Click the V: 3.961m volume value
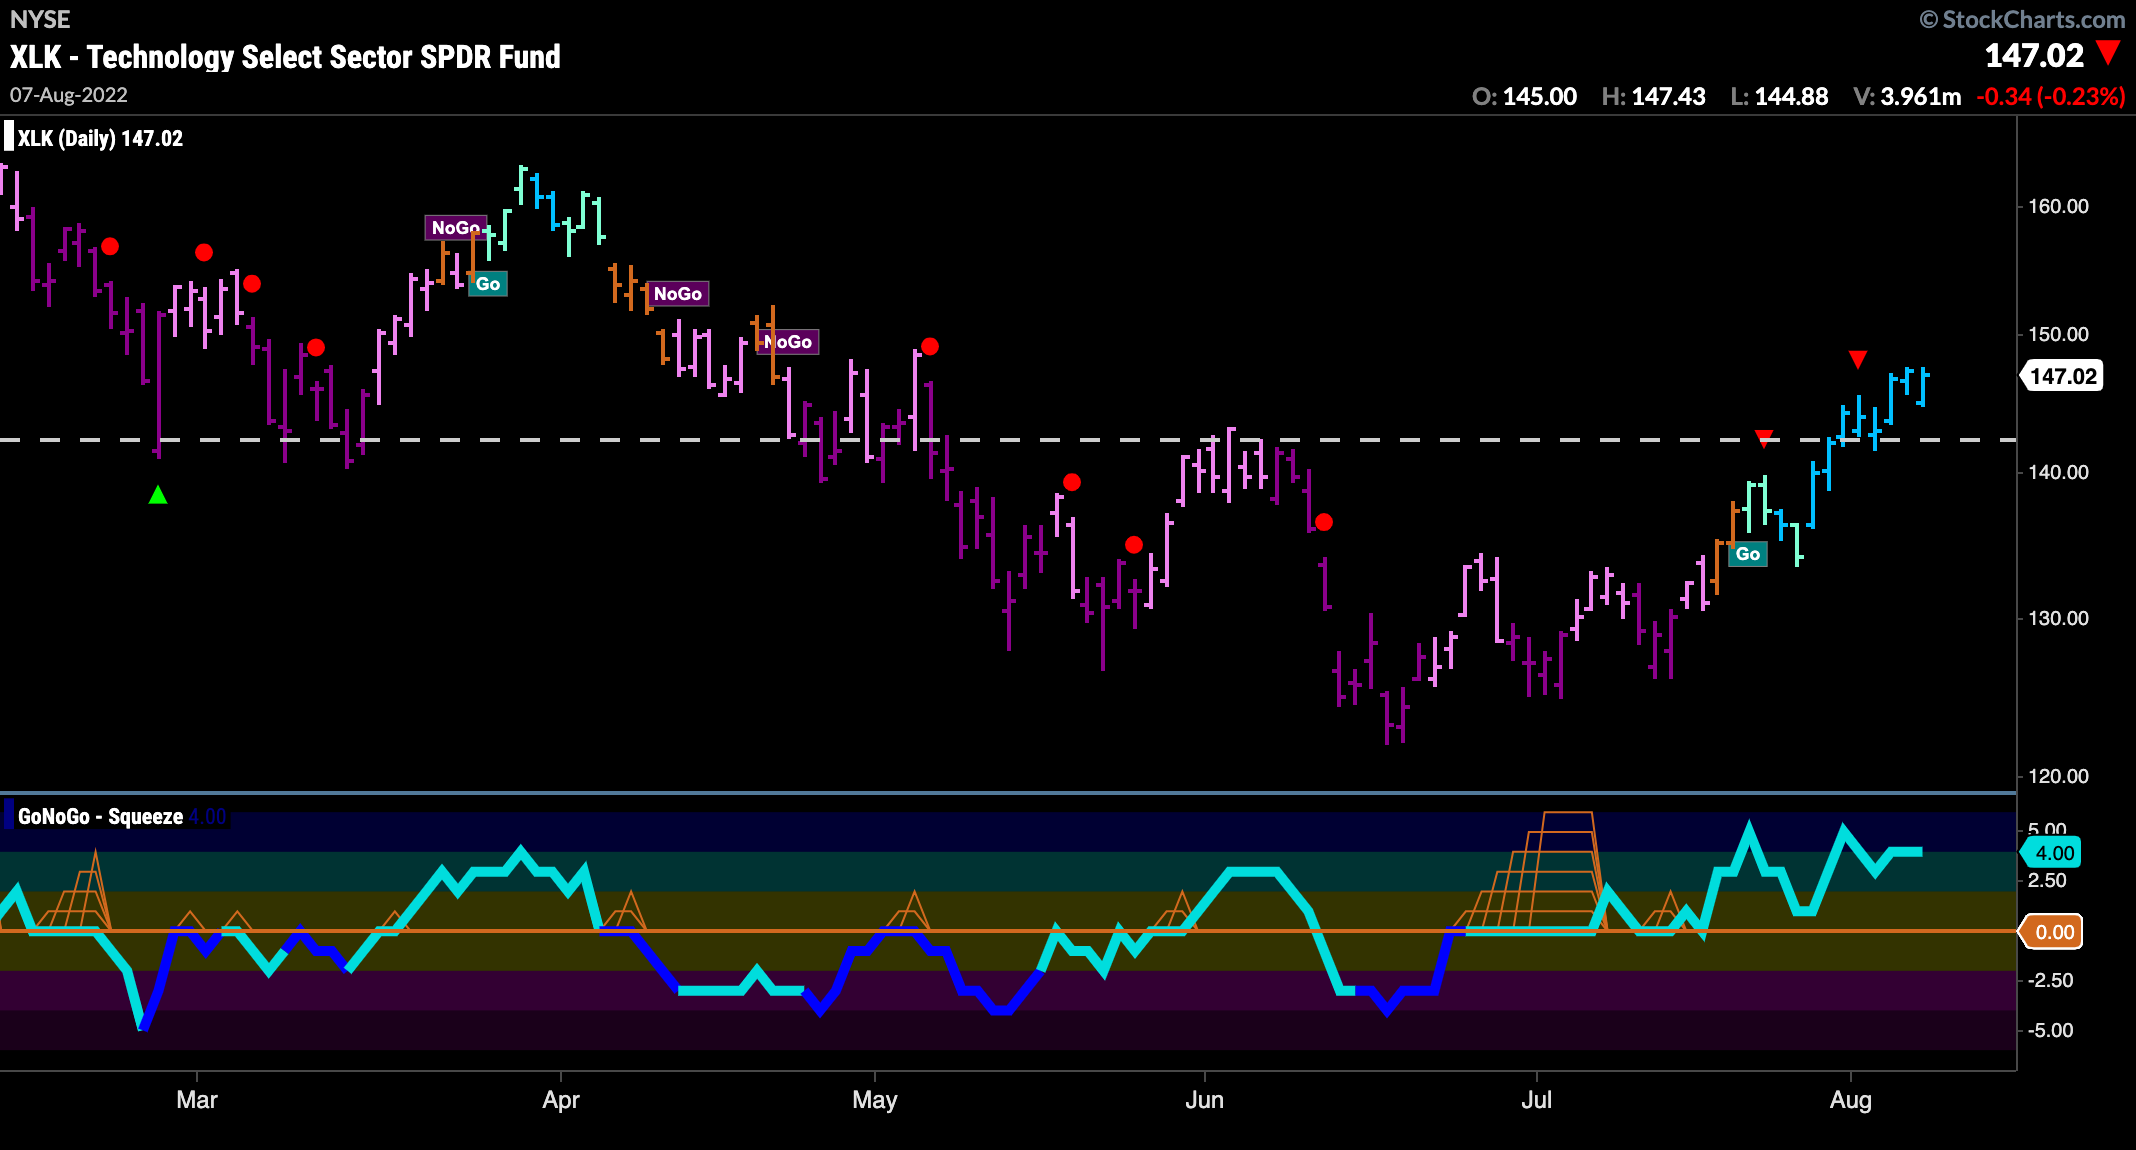 (x=1907, y=97)
